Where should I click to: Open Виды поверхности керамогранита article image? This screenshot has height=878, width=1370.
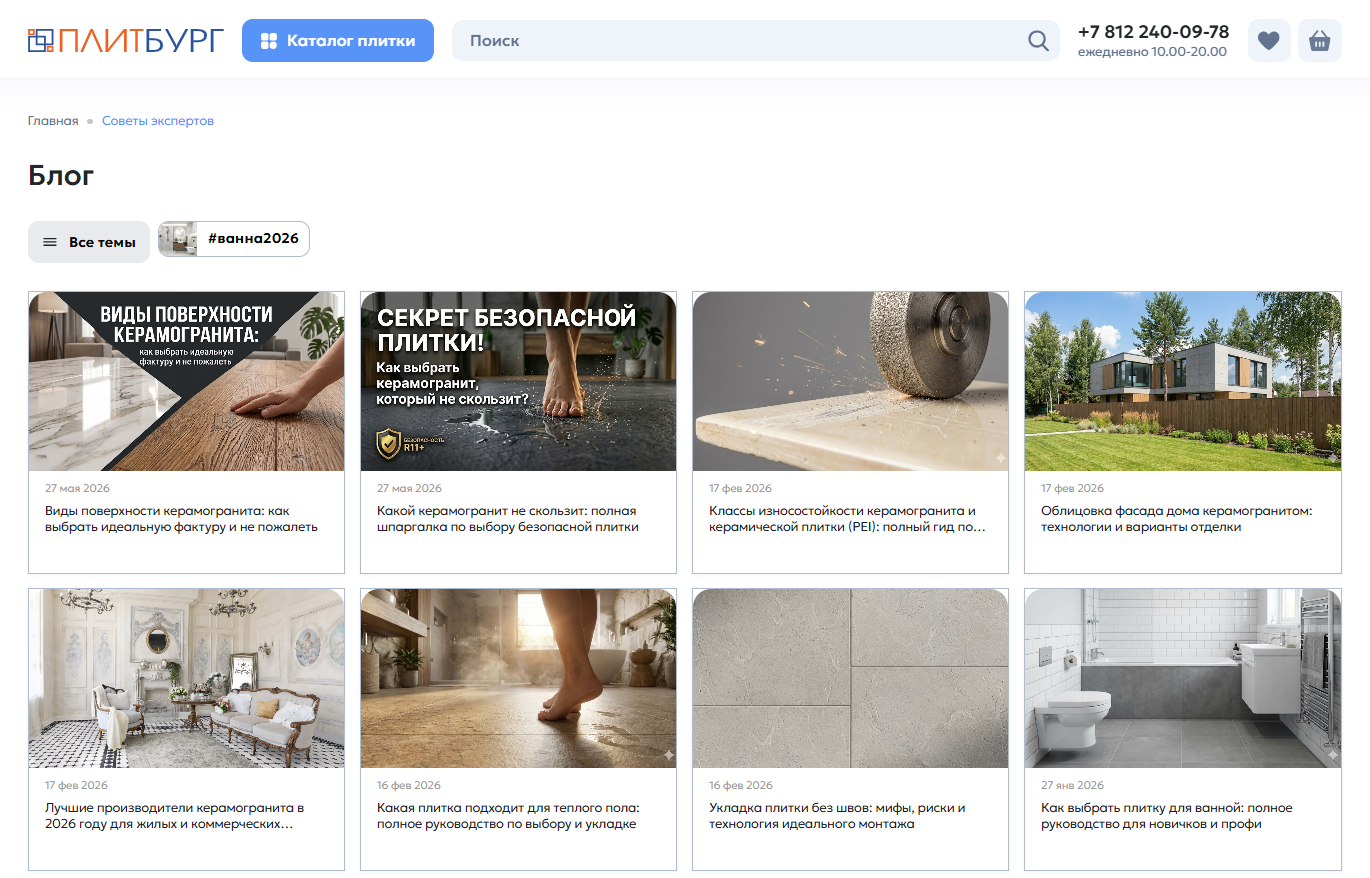(x=186, y=381)
